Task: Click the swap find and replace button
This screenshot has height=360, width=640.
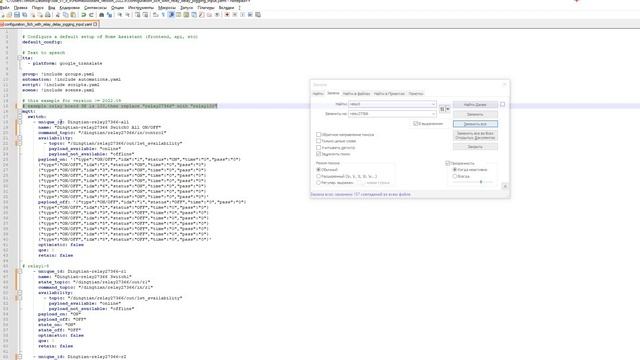Action: [x=442, y=109]
